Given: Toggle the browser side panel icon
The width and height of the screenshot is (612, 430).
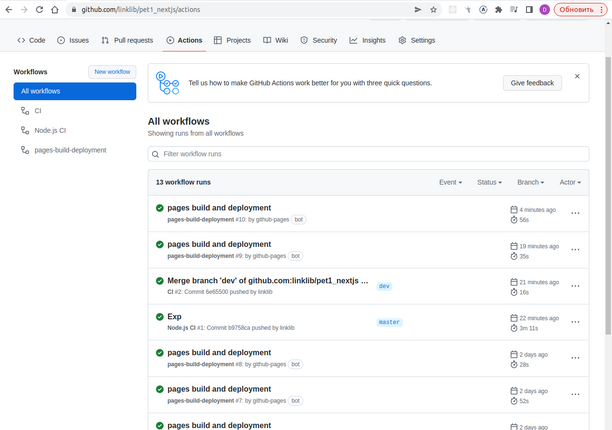Looking at the screenshot, I should coord(529,10).
